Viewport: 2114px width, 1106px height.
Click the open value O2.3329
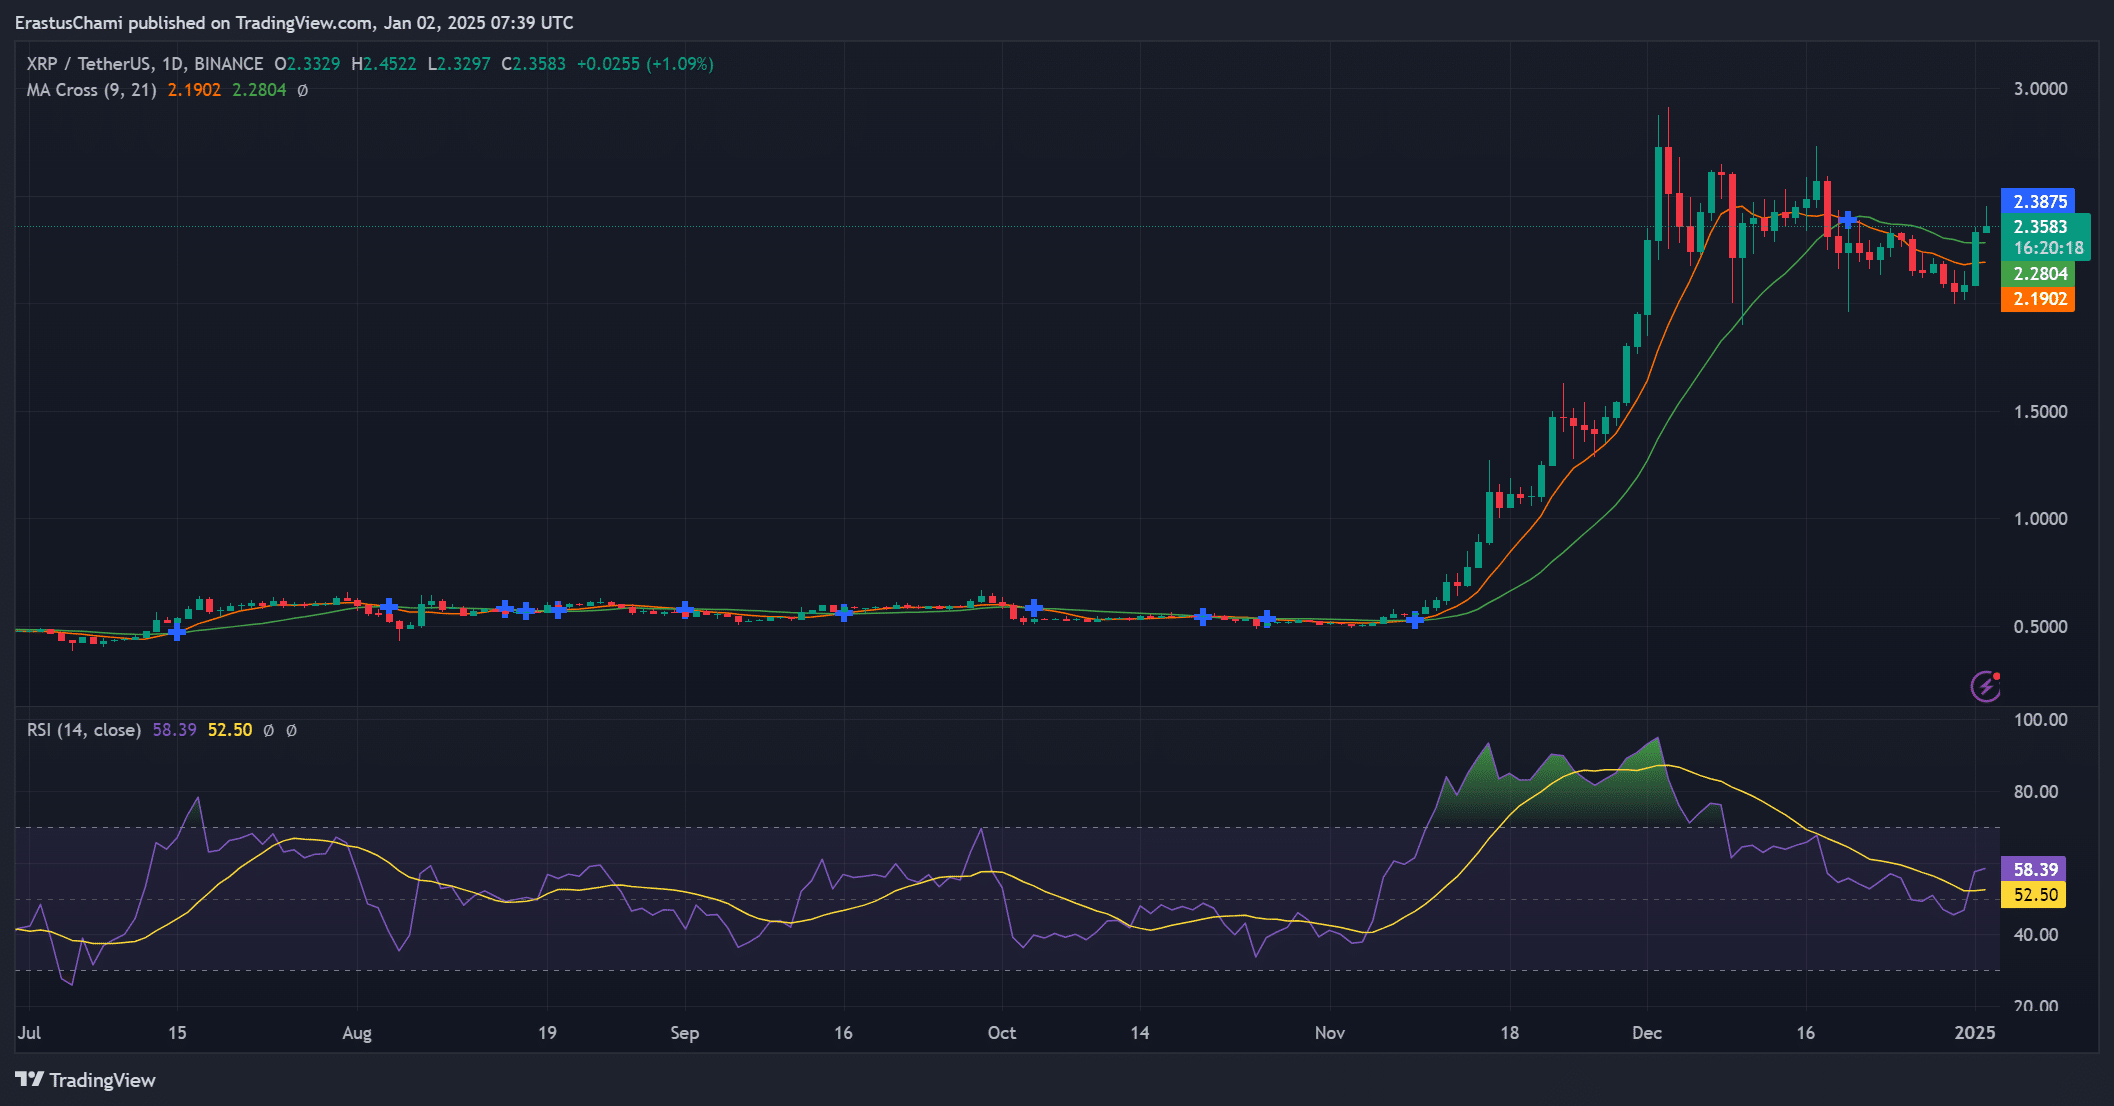(x=307, y=64)
